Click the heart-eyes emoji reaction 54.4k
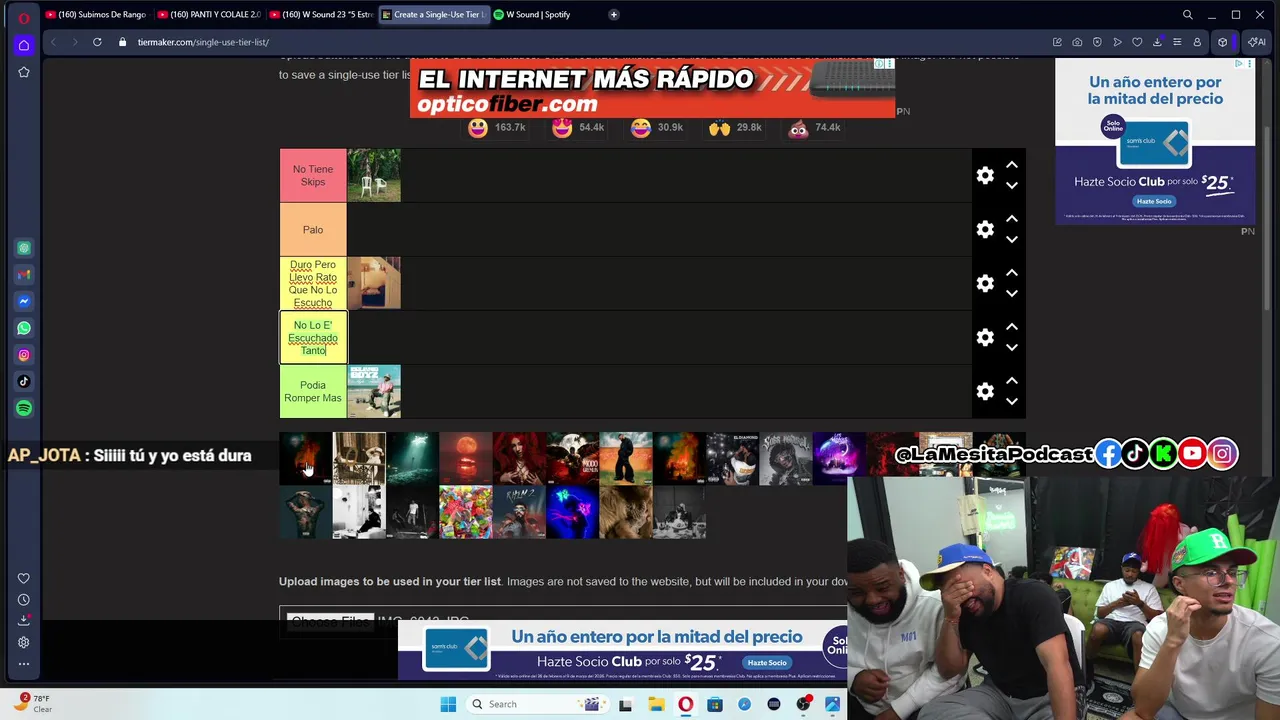The width and height of the screenshot is (1280, 720). [x=562, y=128]
